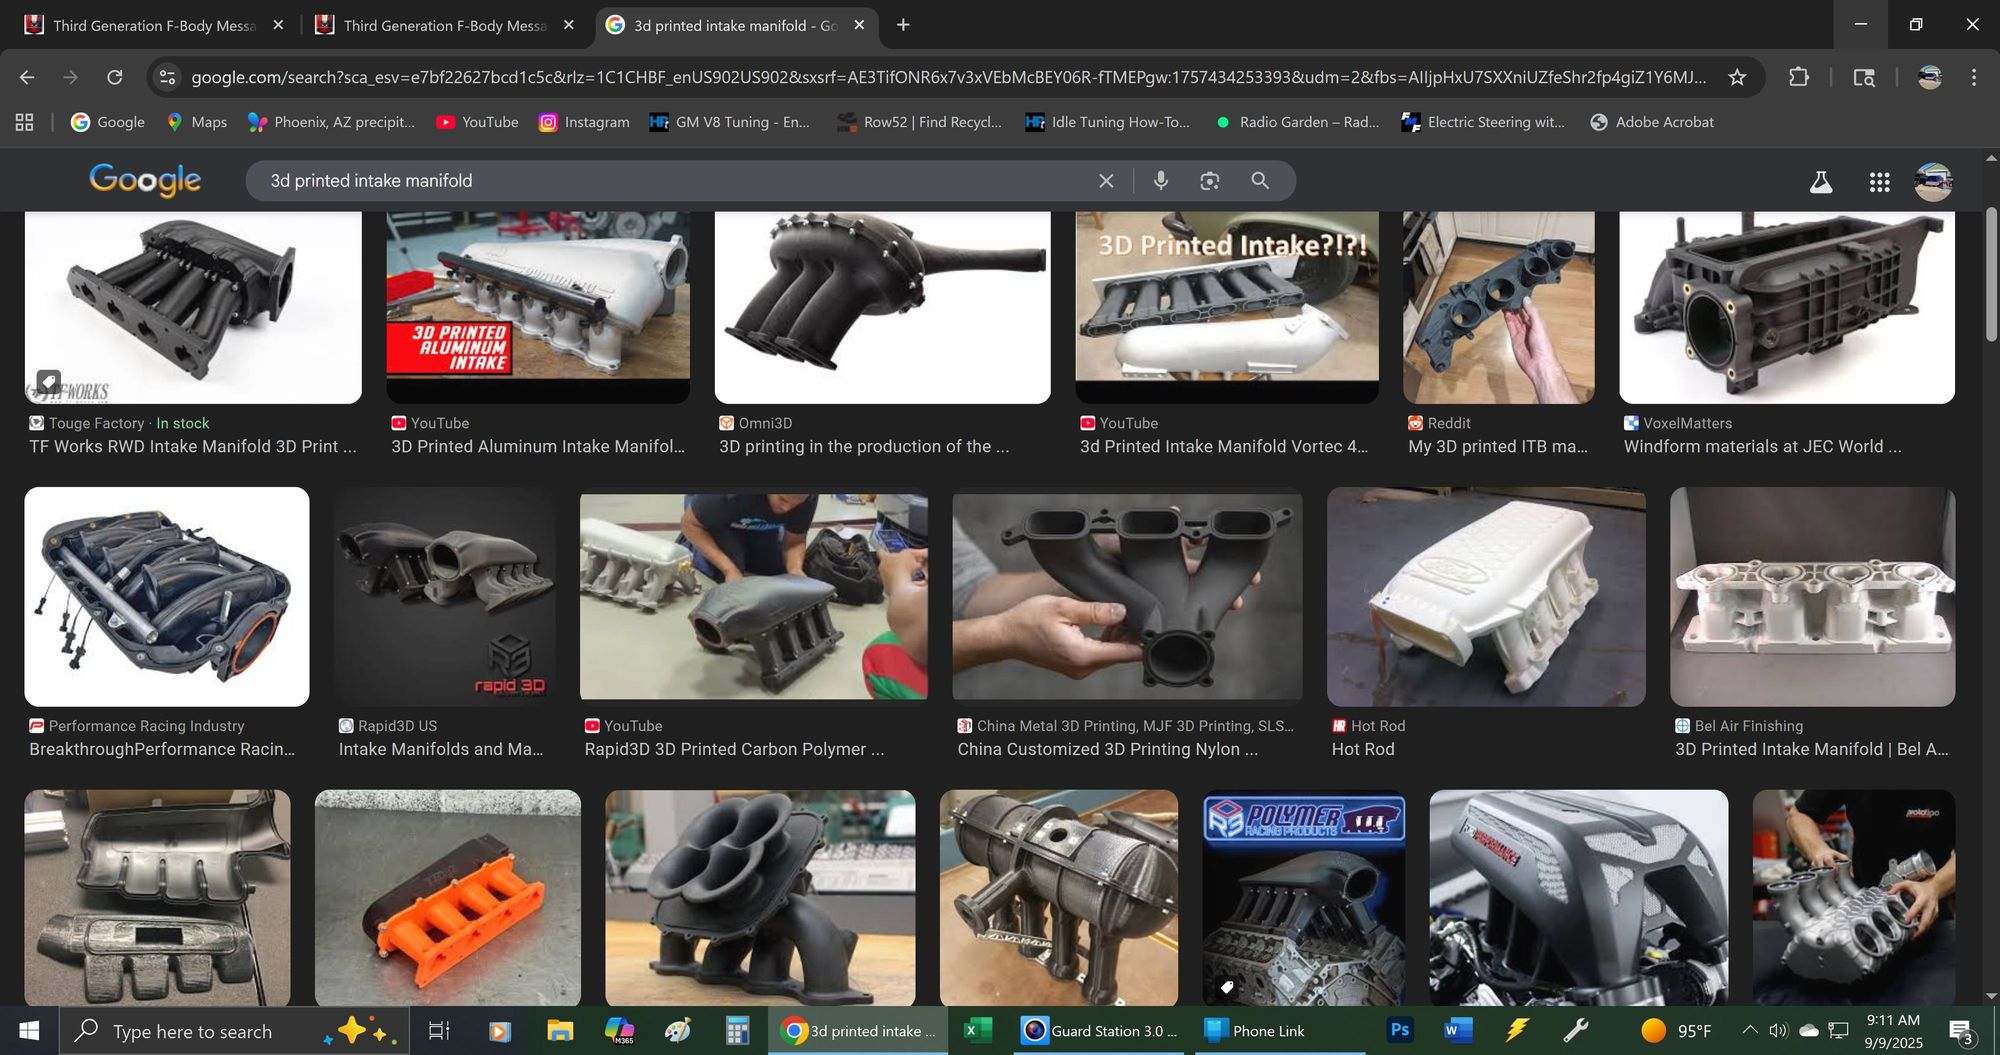2000x1055 pixels.
Task: Open a new browser tab
Action: pyautogui.click(x=903, y=25)
